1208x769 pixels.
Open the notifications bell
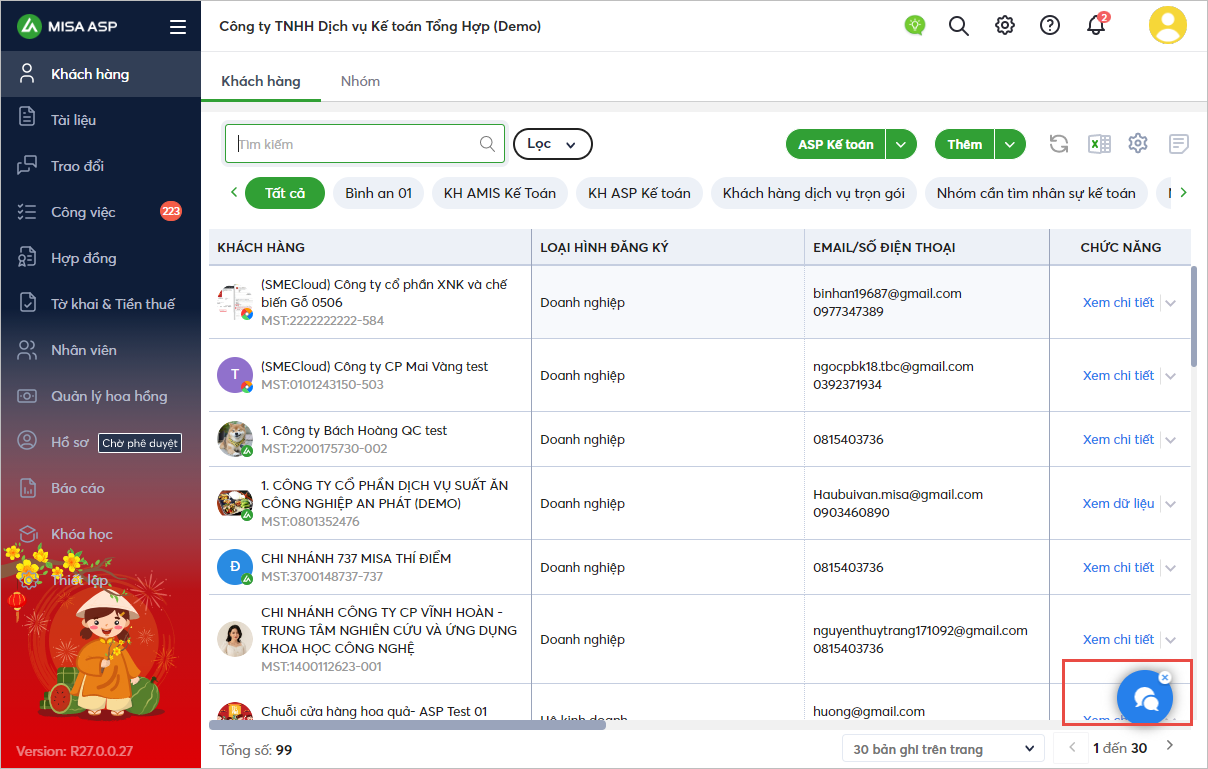[1096, 26]
